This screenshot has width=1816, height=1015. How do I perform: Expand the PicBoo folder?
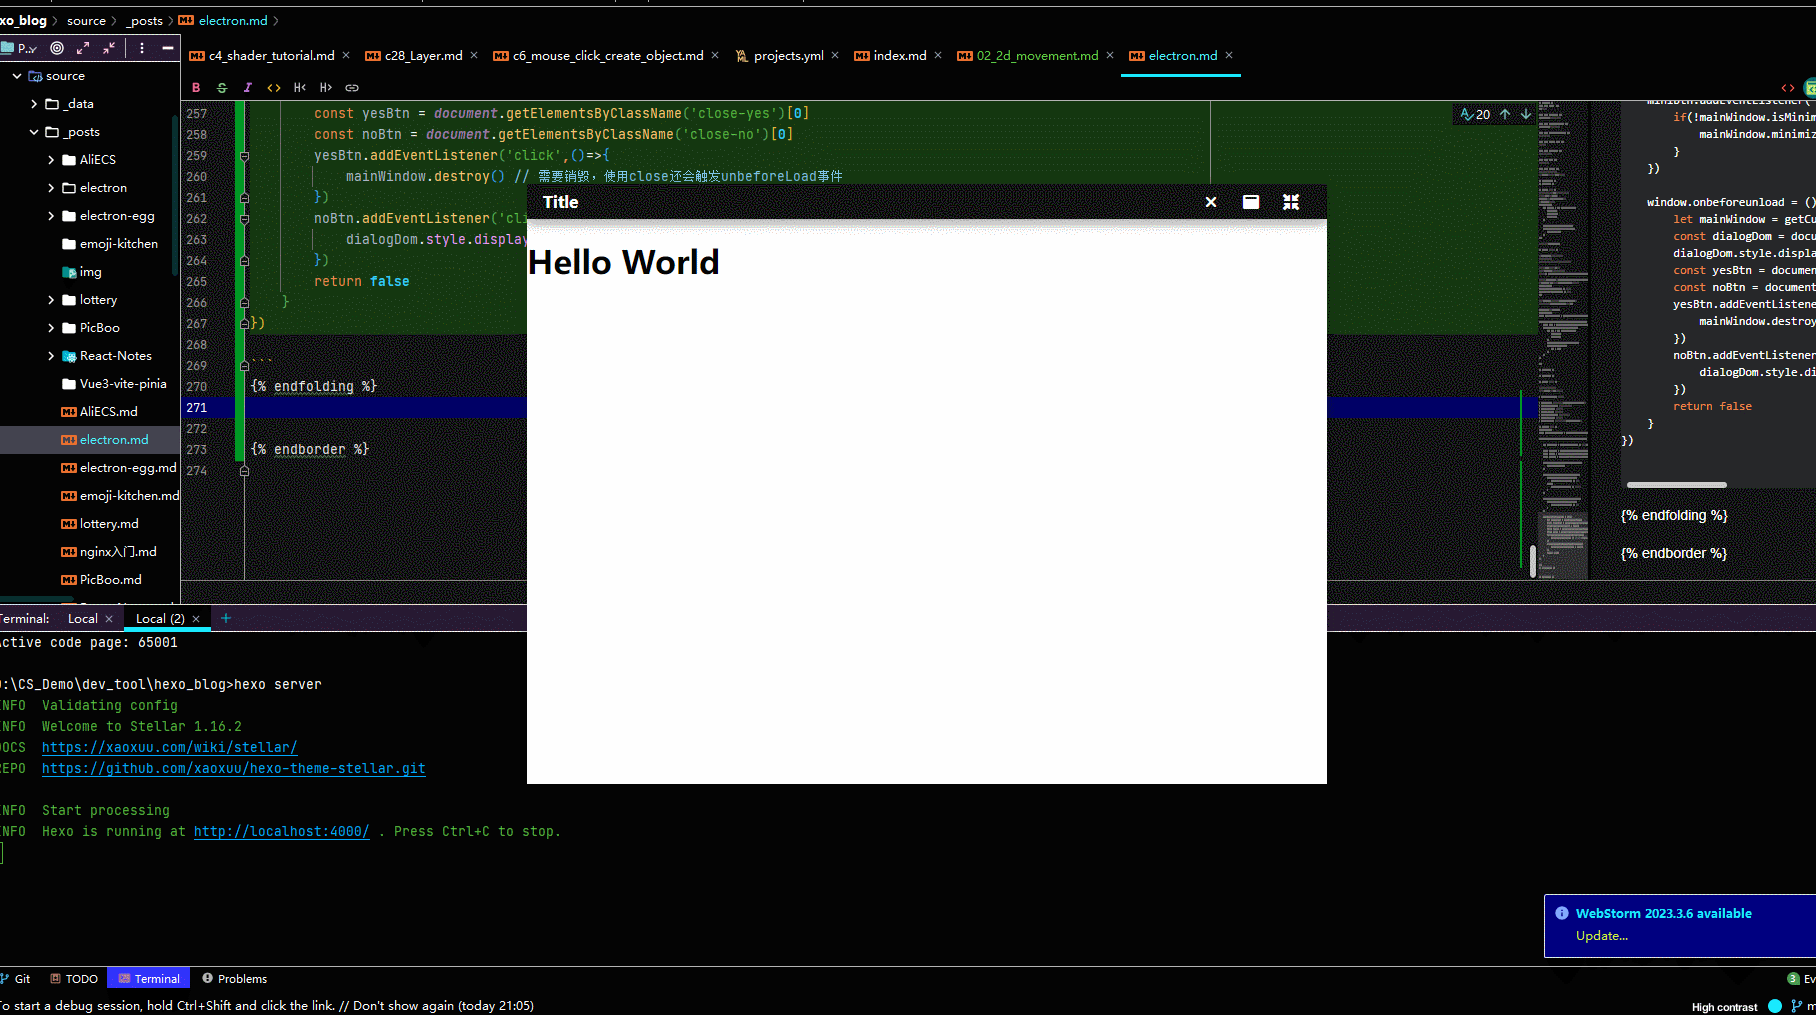click(x=51, y=328)
